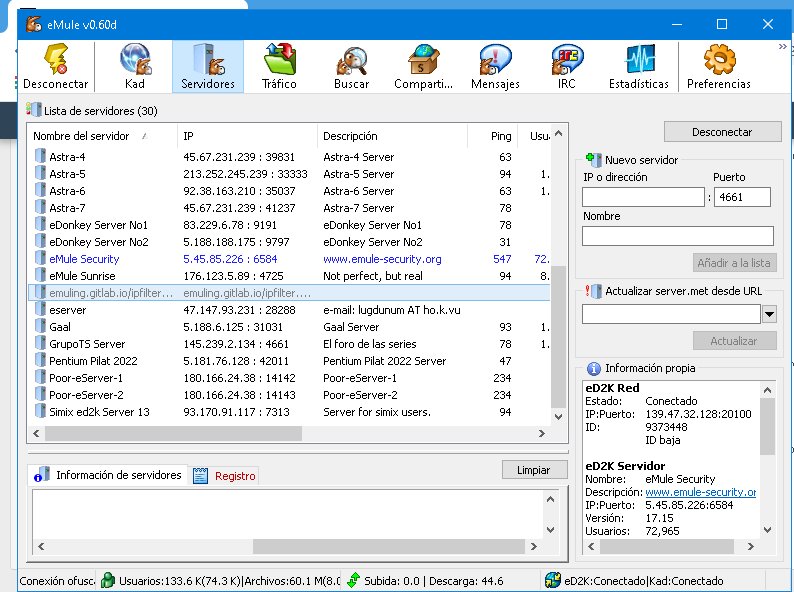794x592 pixels.
Task: Click the Actualizar server.met warning icon
Action: [593, 291]
